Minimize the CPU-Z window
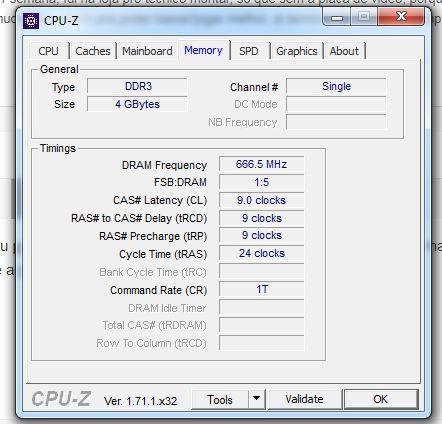The image size is (442, 424). [337, 17]
